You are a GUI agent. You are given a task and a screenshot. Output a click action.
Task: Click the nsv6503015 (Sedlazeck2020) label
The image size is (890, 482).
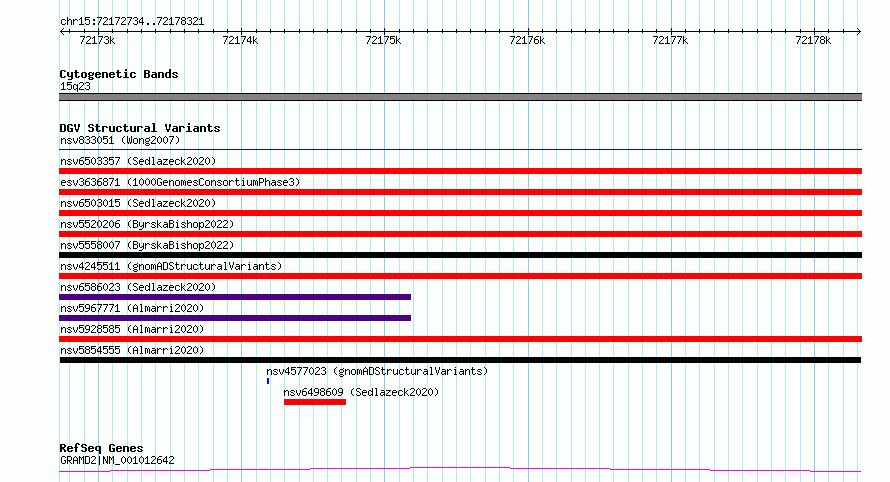click(138, 203)
